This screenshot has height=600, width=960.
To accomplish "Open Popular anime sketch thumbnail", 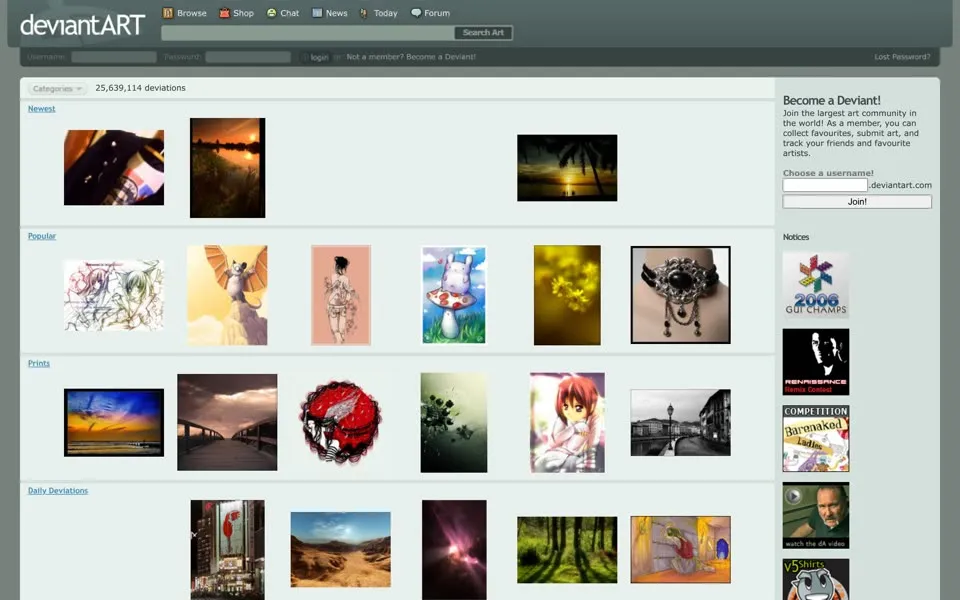I will 114,295.
